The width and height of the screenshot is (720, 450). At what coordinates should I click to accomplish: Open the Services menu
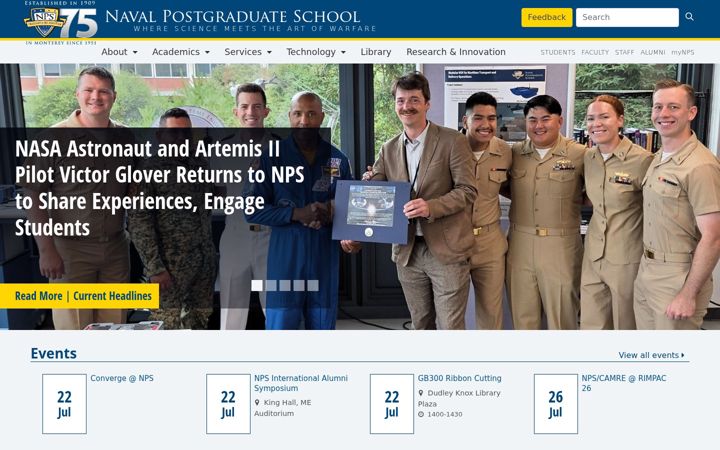coord(248,52)
